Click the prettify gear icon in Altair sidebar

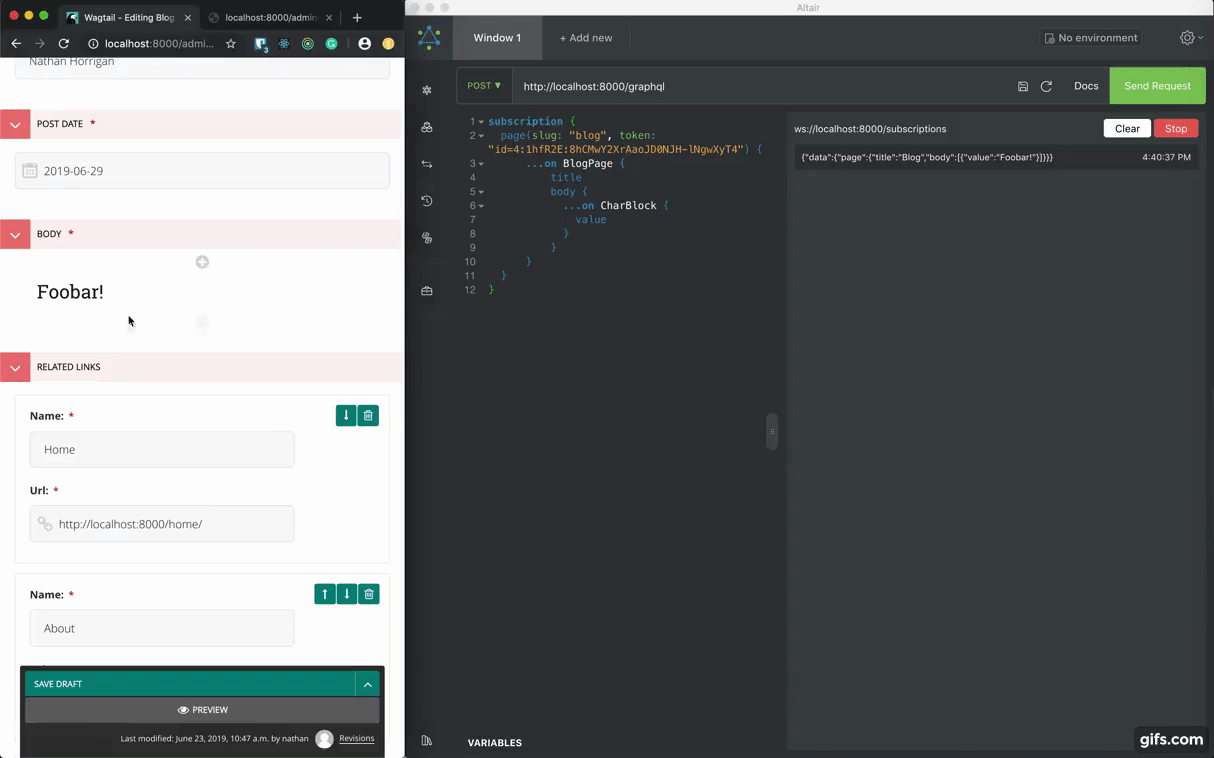click(x=427, y=90)
